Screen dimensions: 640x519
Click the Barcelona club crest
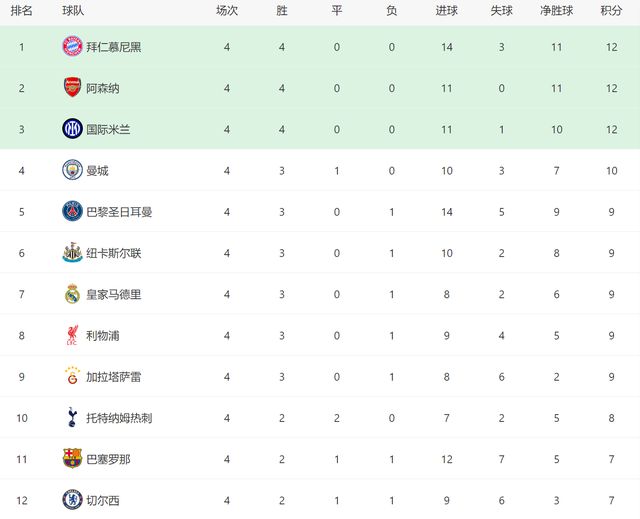(72, 459)
